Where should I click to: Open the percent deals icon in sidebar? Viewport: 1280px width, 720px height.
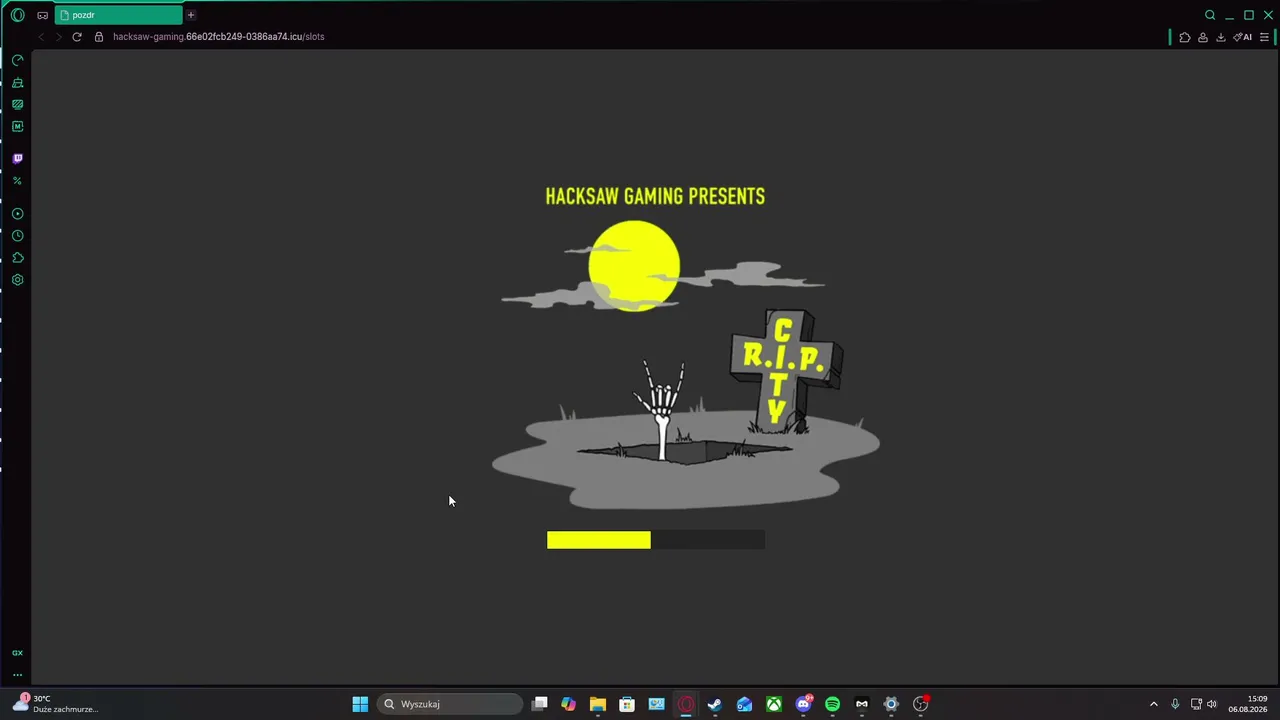17,181
